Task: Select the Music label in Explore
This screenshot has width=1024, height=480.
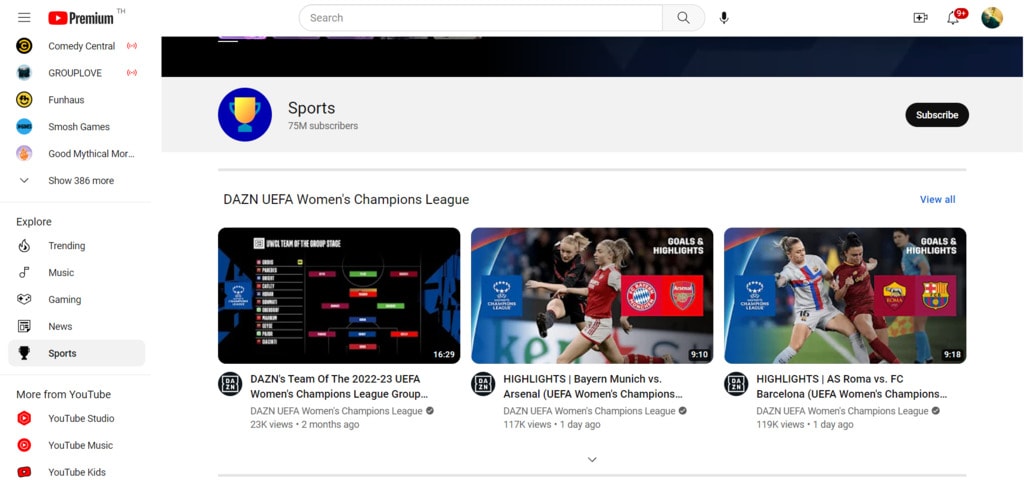Action: pyautogui.click(x=61, y=272)
